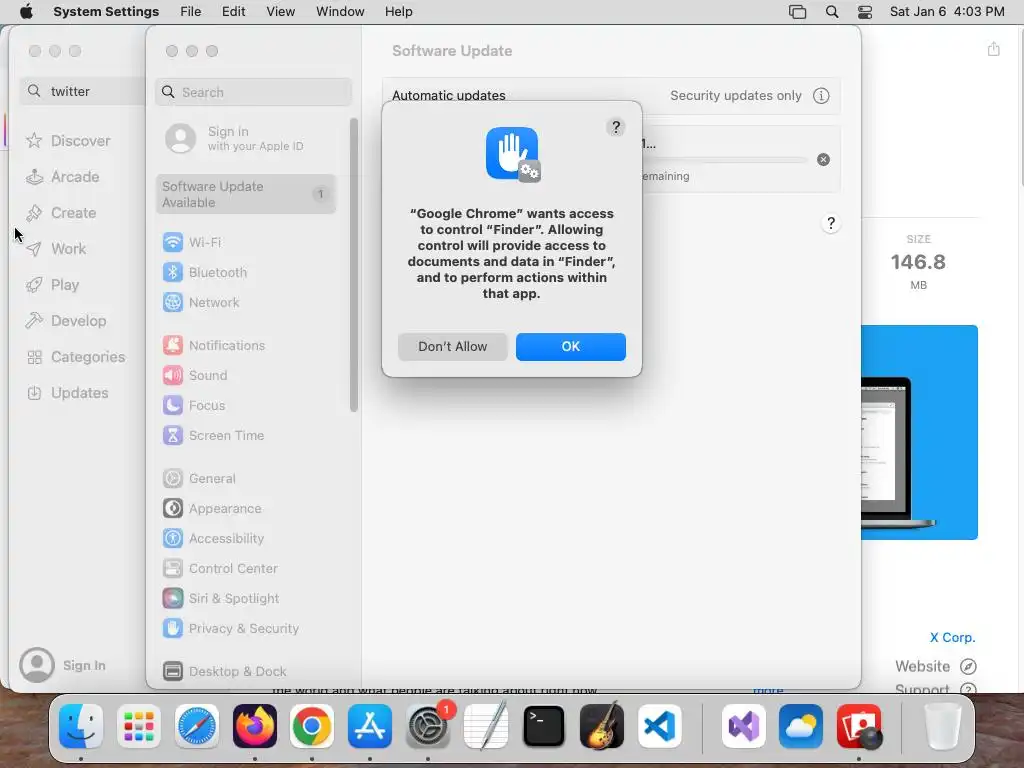Sign in with your Apple ID in System Settings
Screen dimensions: 1024x768
click(246, 138)
